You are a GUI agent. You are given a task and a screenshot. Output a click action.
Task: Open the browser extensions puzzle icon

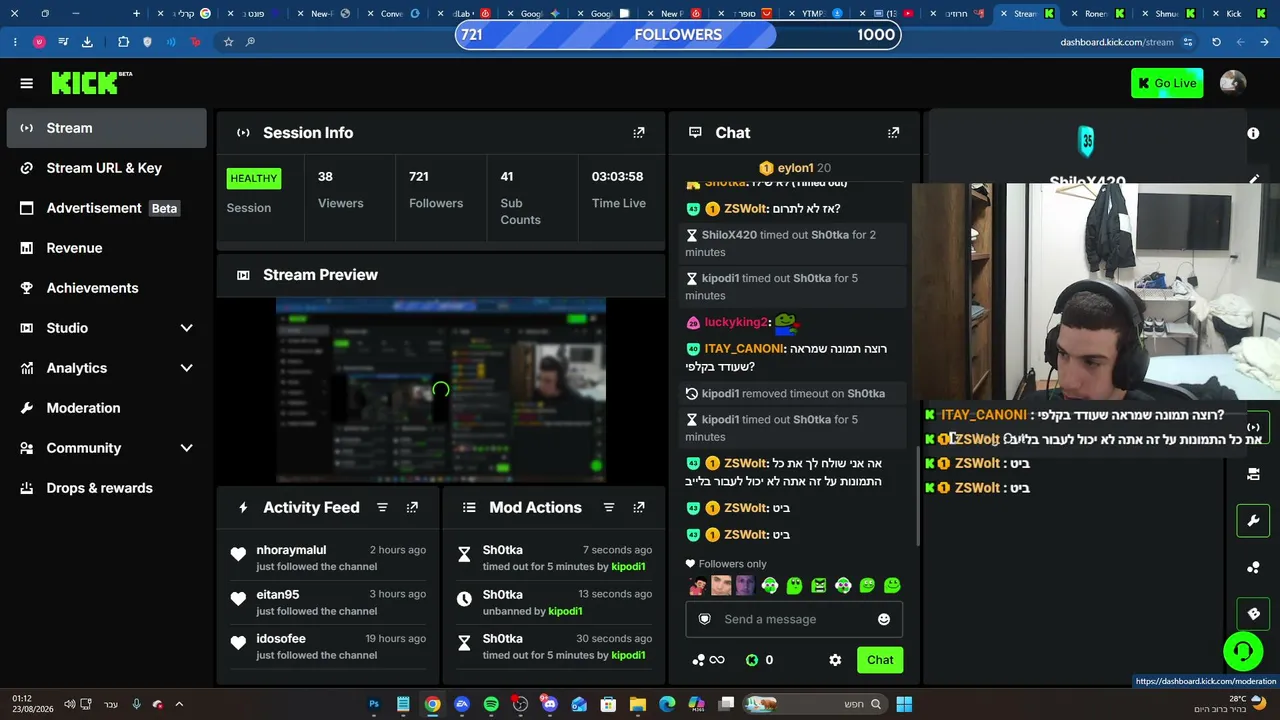123,42
